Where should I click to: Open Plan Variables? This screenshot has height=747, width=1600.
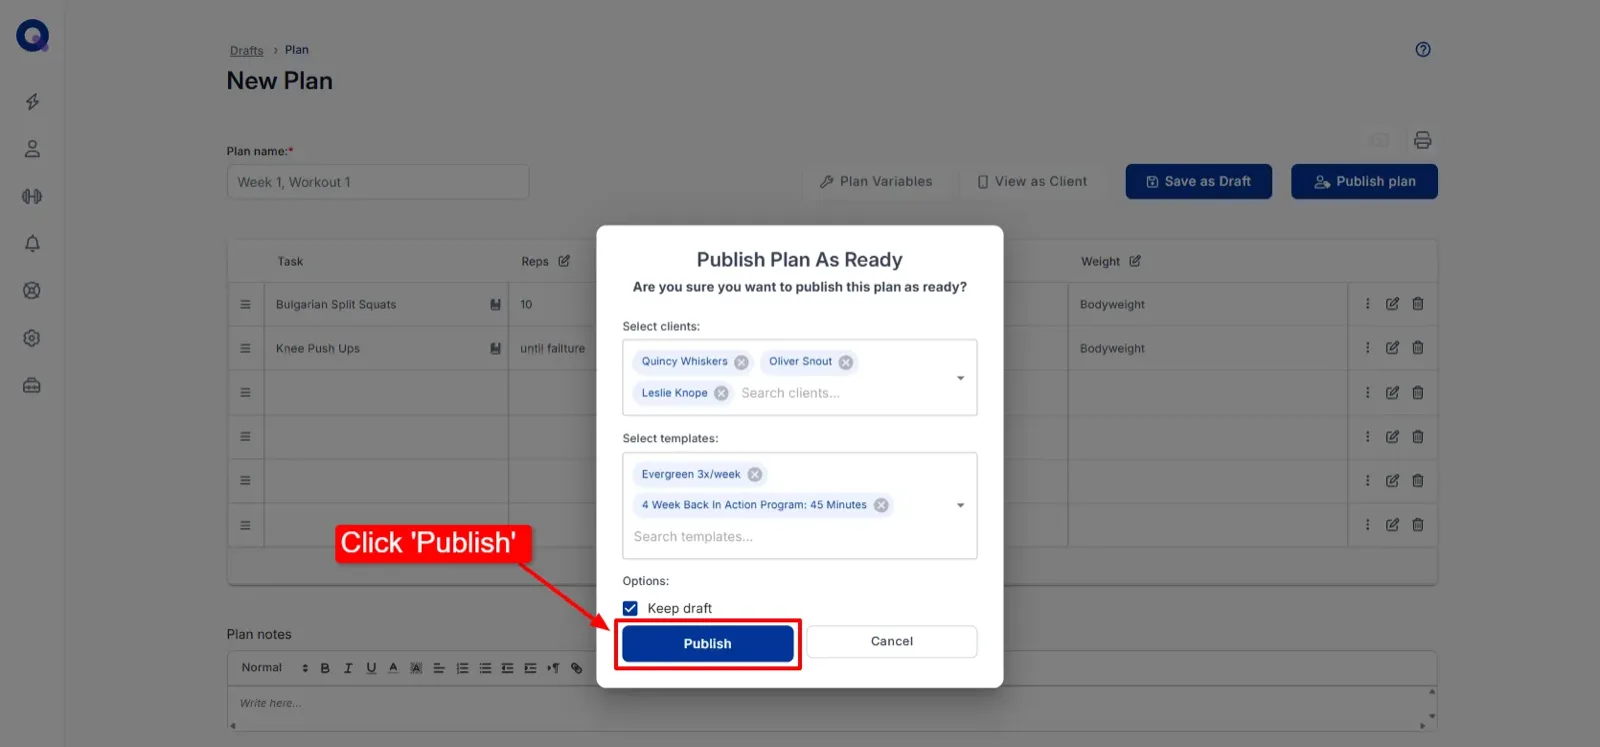click(x=875, y=181)
